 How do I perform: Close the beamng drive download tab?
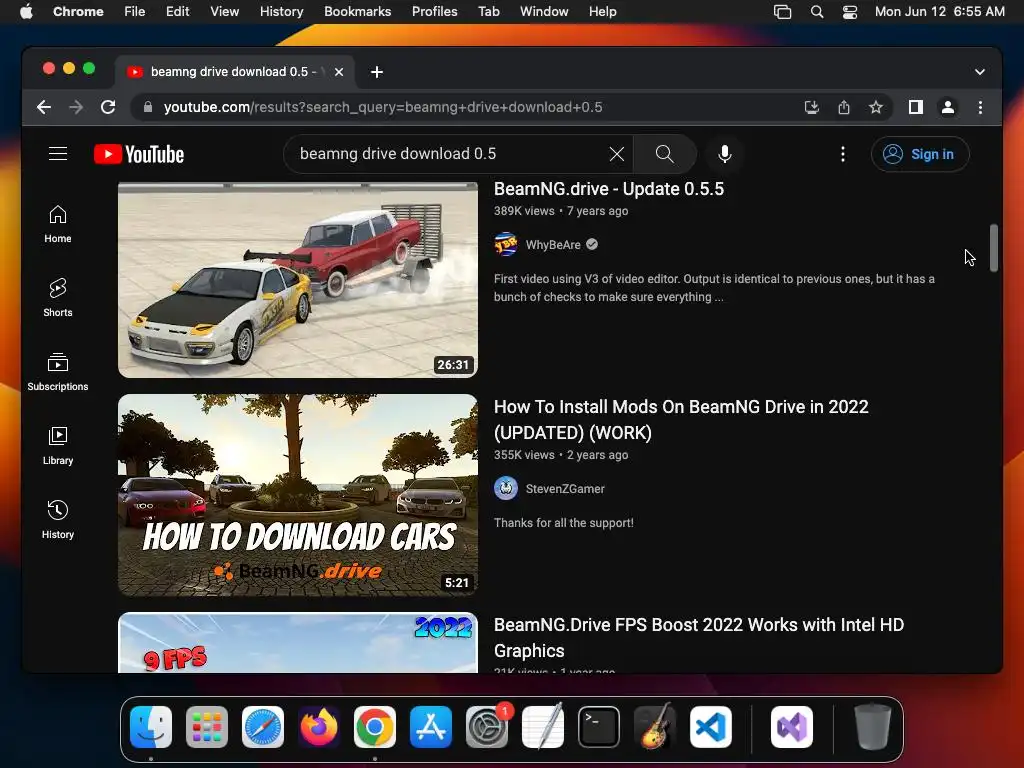[339, 72]
